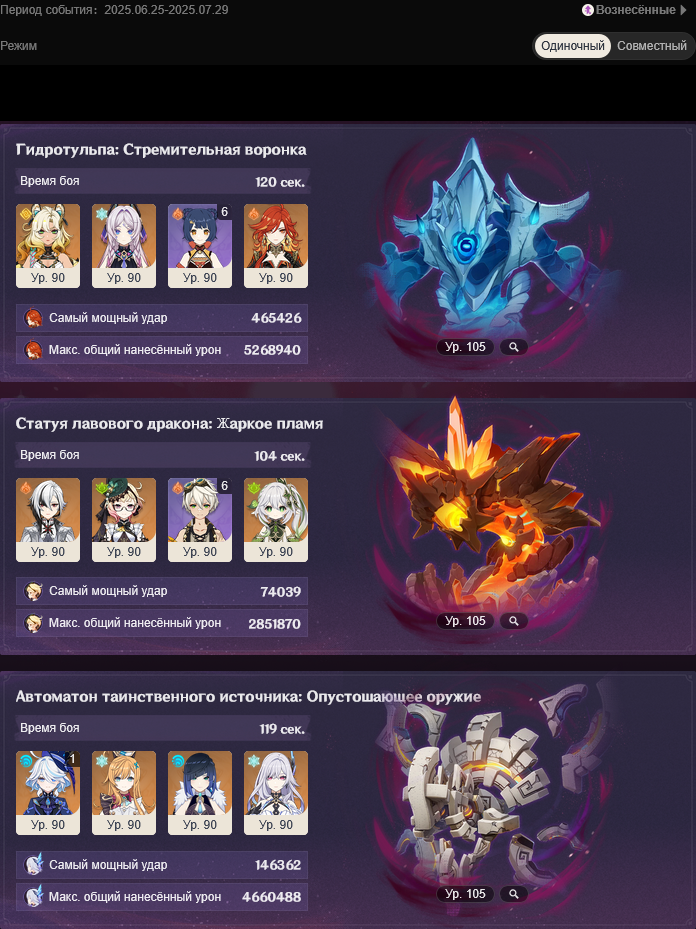Click magnifier icon under Hydro Tulpa boss

point(514,347)
